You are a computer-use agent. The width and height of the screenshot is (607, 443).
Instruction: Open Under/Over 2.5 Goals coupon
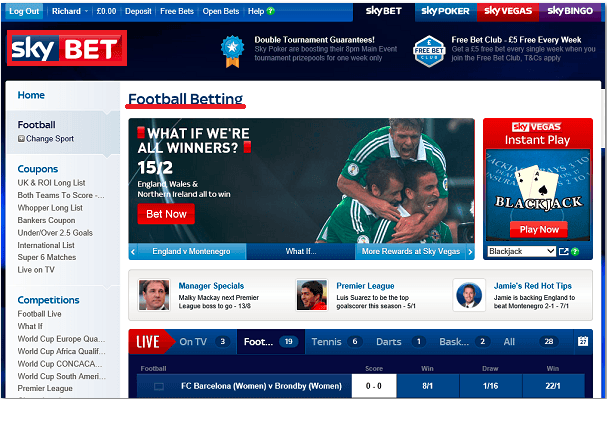click(x=55, y=233)
